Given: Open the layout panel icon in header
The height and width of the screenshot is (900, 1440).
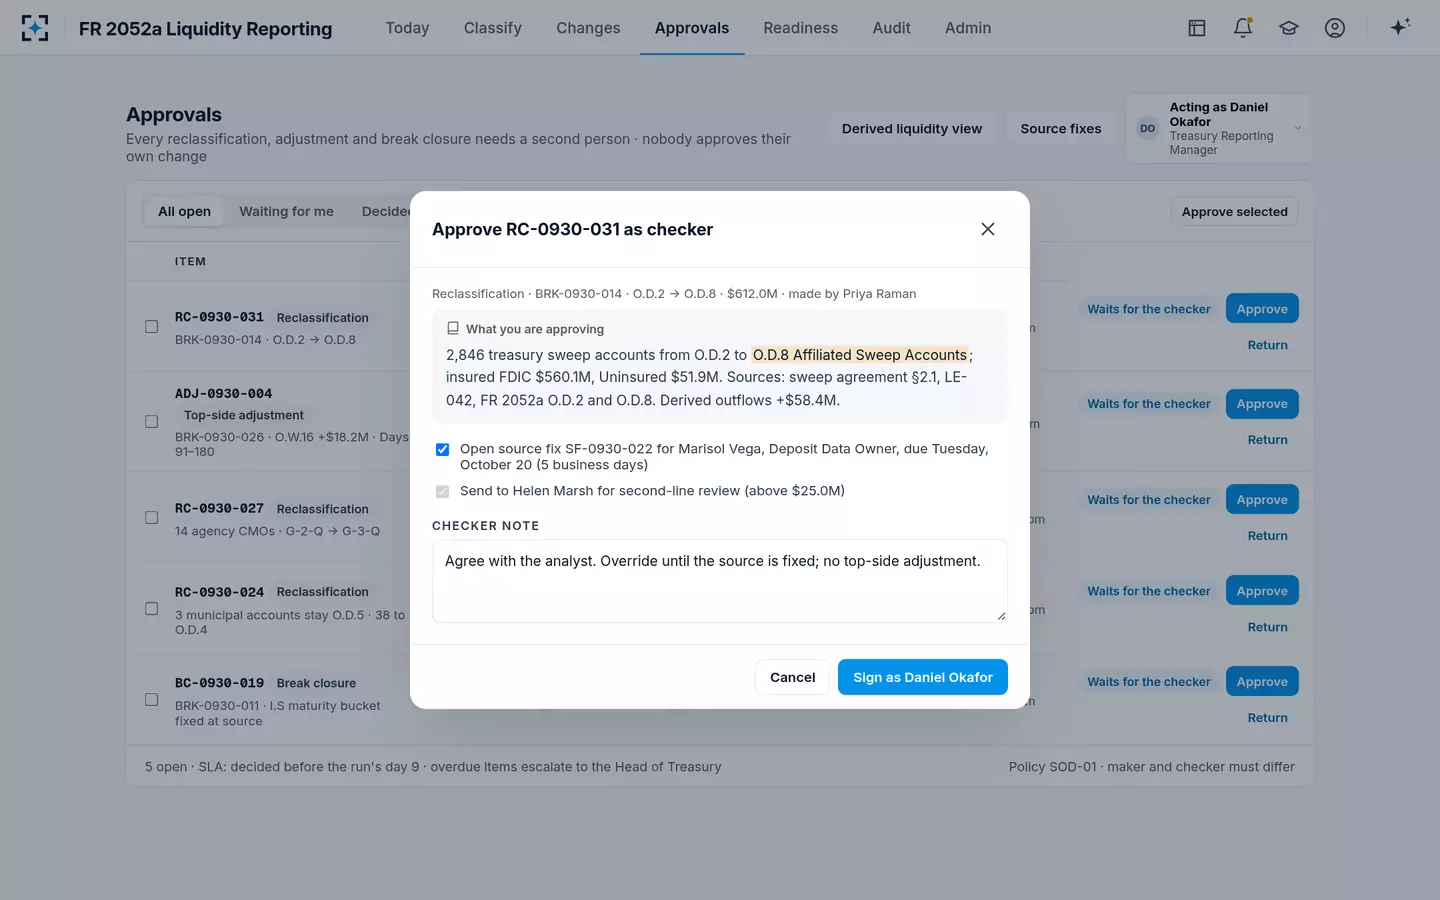Looking at the screenshot, I should [1197, 28].
